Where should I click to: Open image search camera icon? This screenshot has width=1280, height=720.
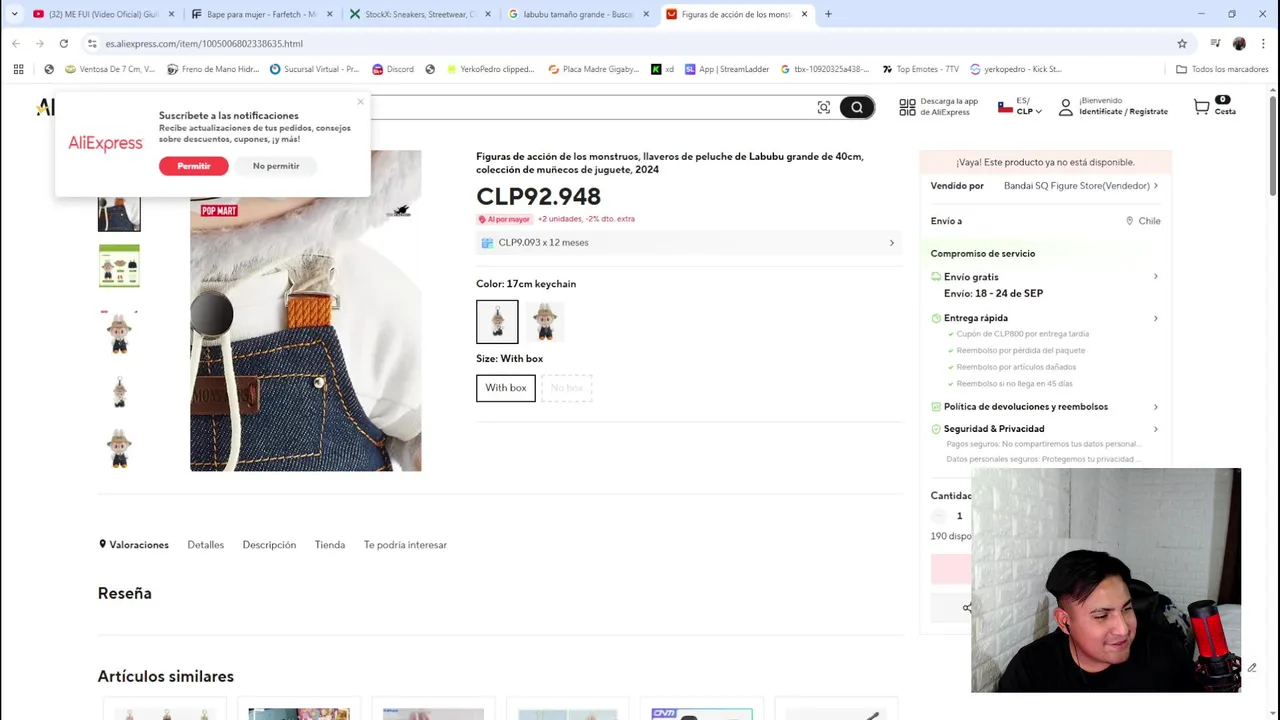tap(823, 107)
